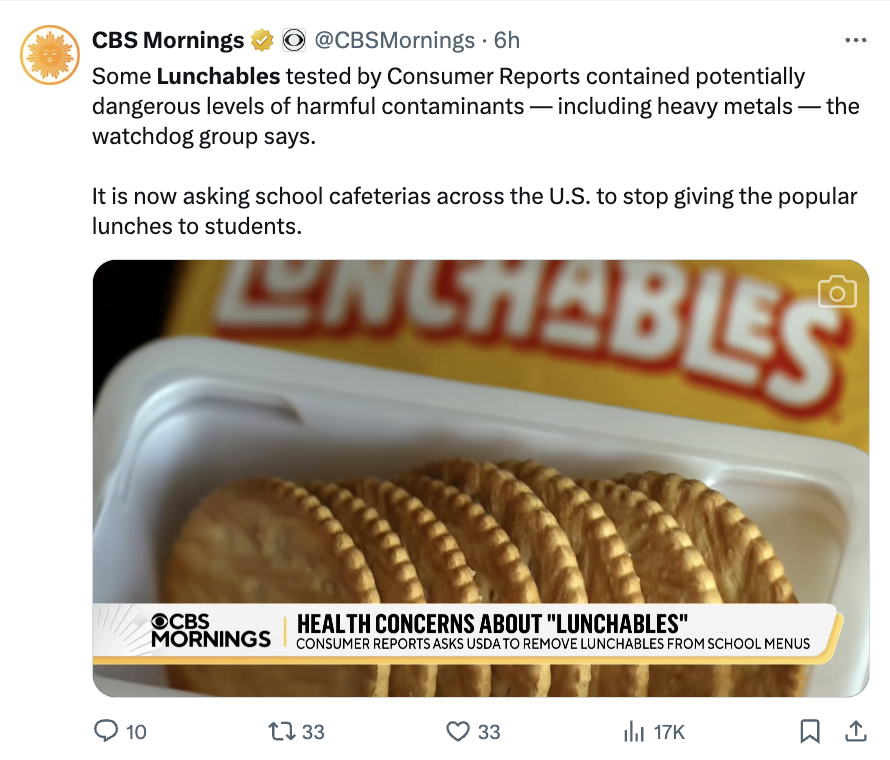Open the three-dot more options menu
890x760 pixels.
pos(856,38)
